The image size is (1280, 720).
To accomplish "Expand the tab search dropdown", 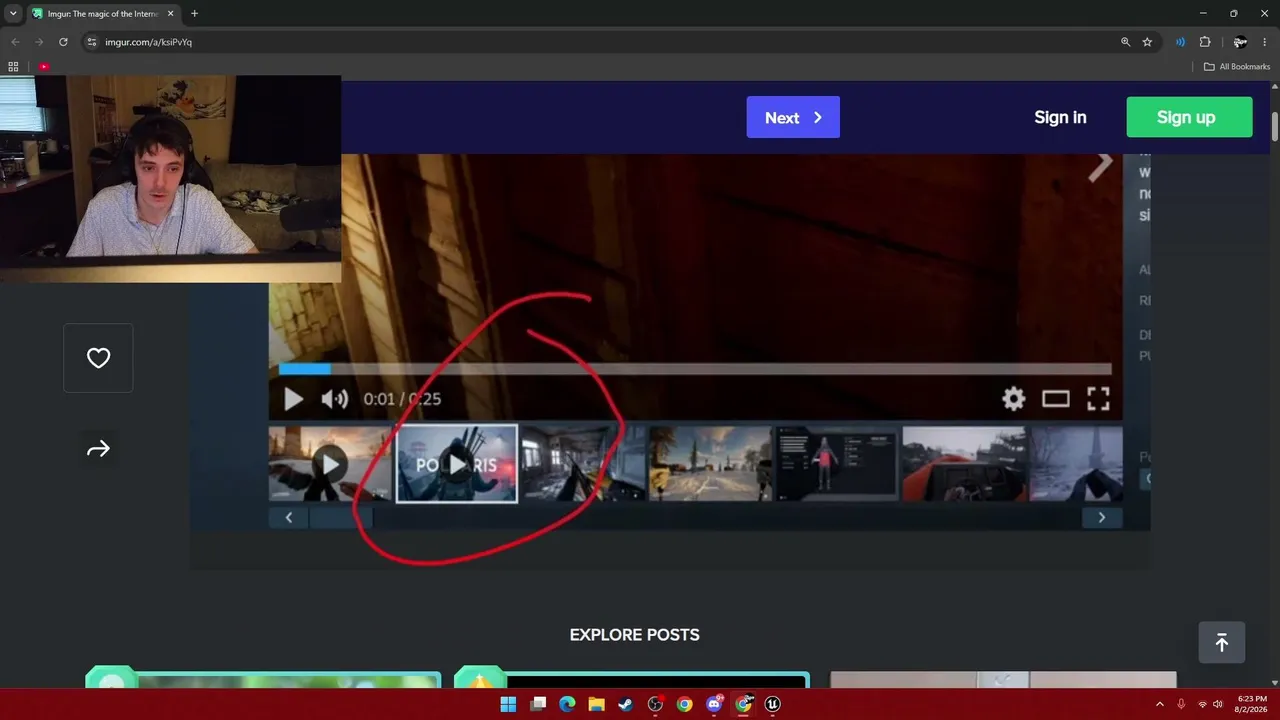I will [13, 14].
